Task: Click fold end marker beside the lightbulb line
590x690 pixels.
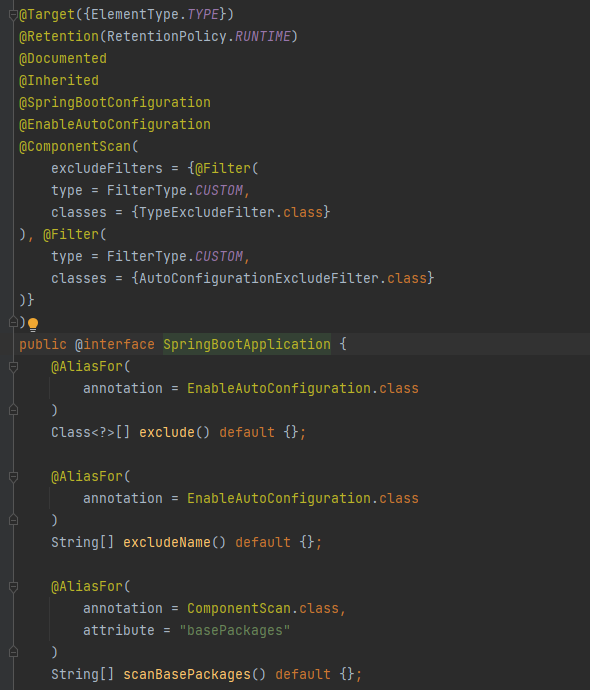Action: tap(13, 322)
